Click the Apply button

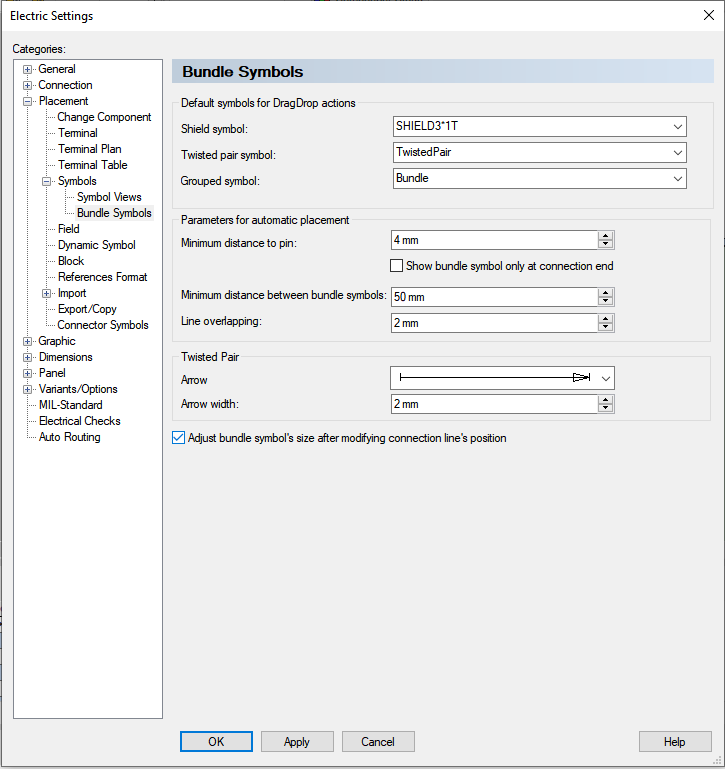(297, 742)
